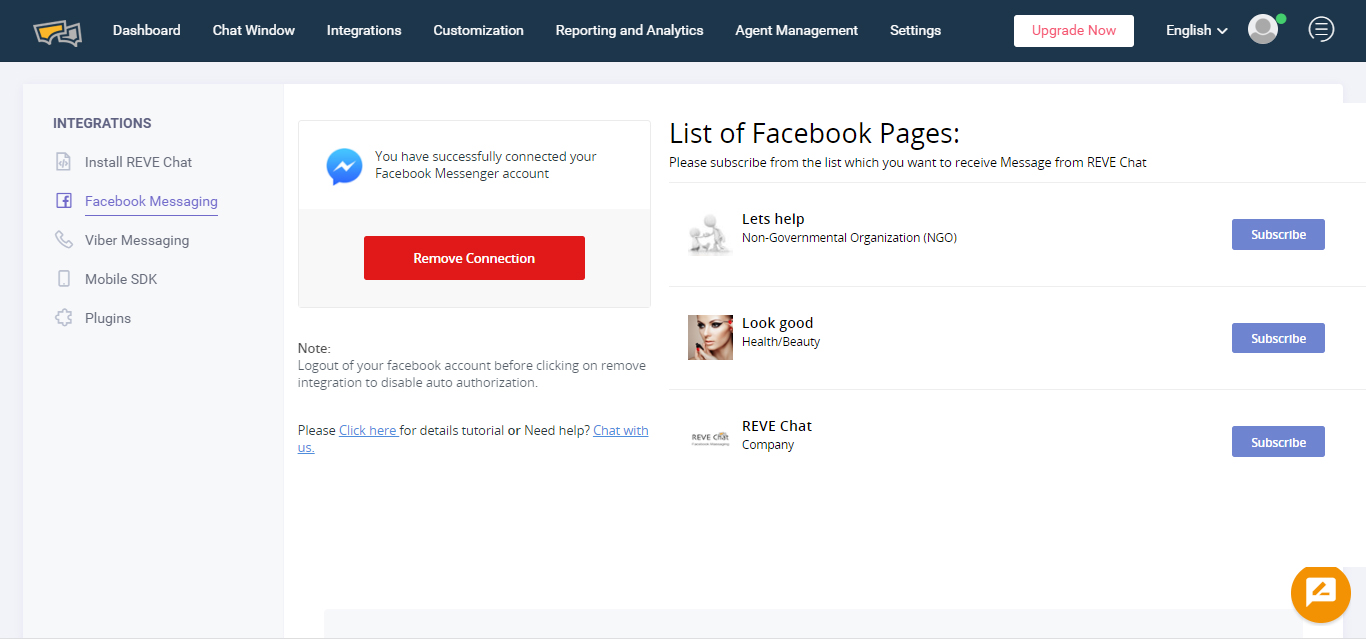
Task: Click the REVE Chat logo icon
Action: pyautogui.click(x=57, y=32)
